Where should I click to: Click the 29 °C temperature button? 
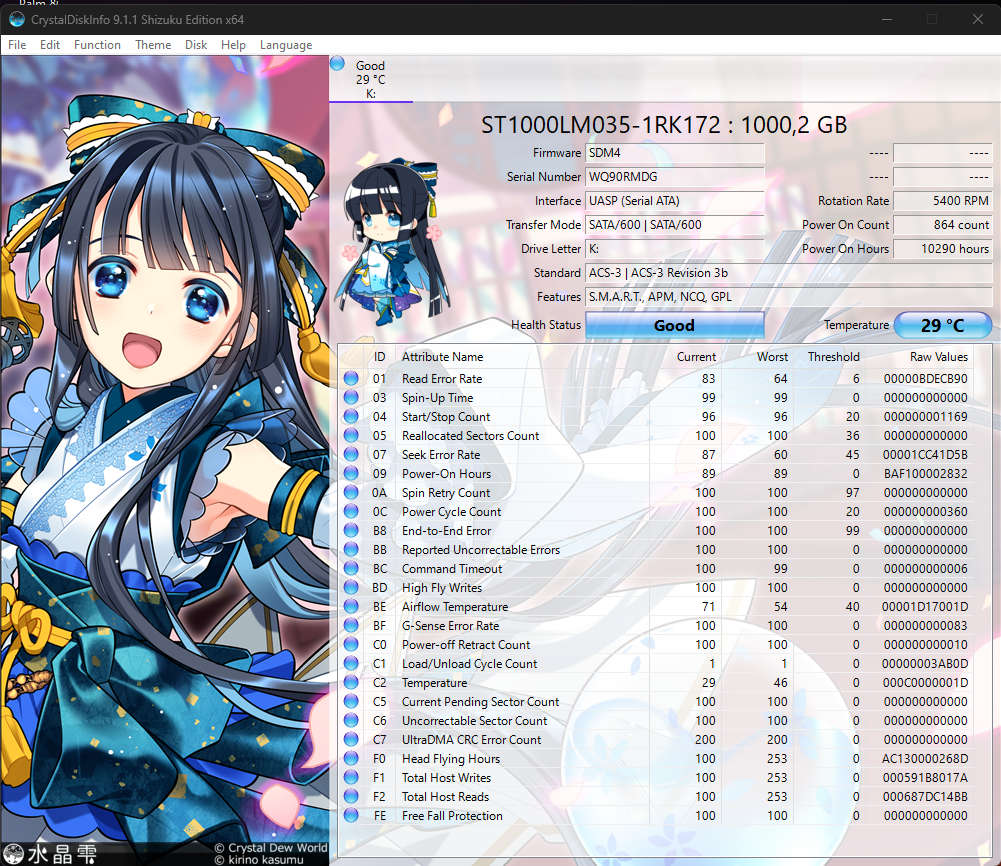tap(941, 325)
